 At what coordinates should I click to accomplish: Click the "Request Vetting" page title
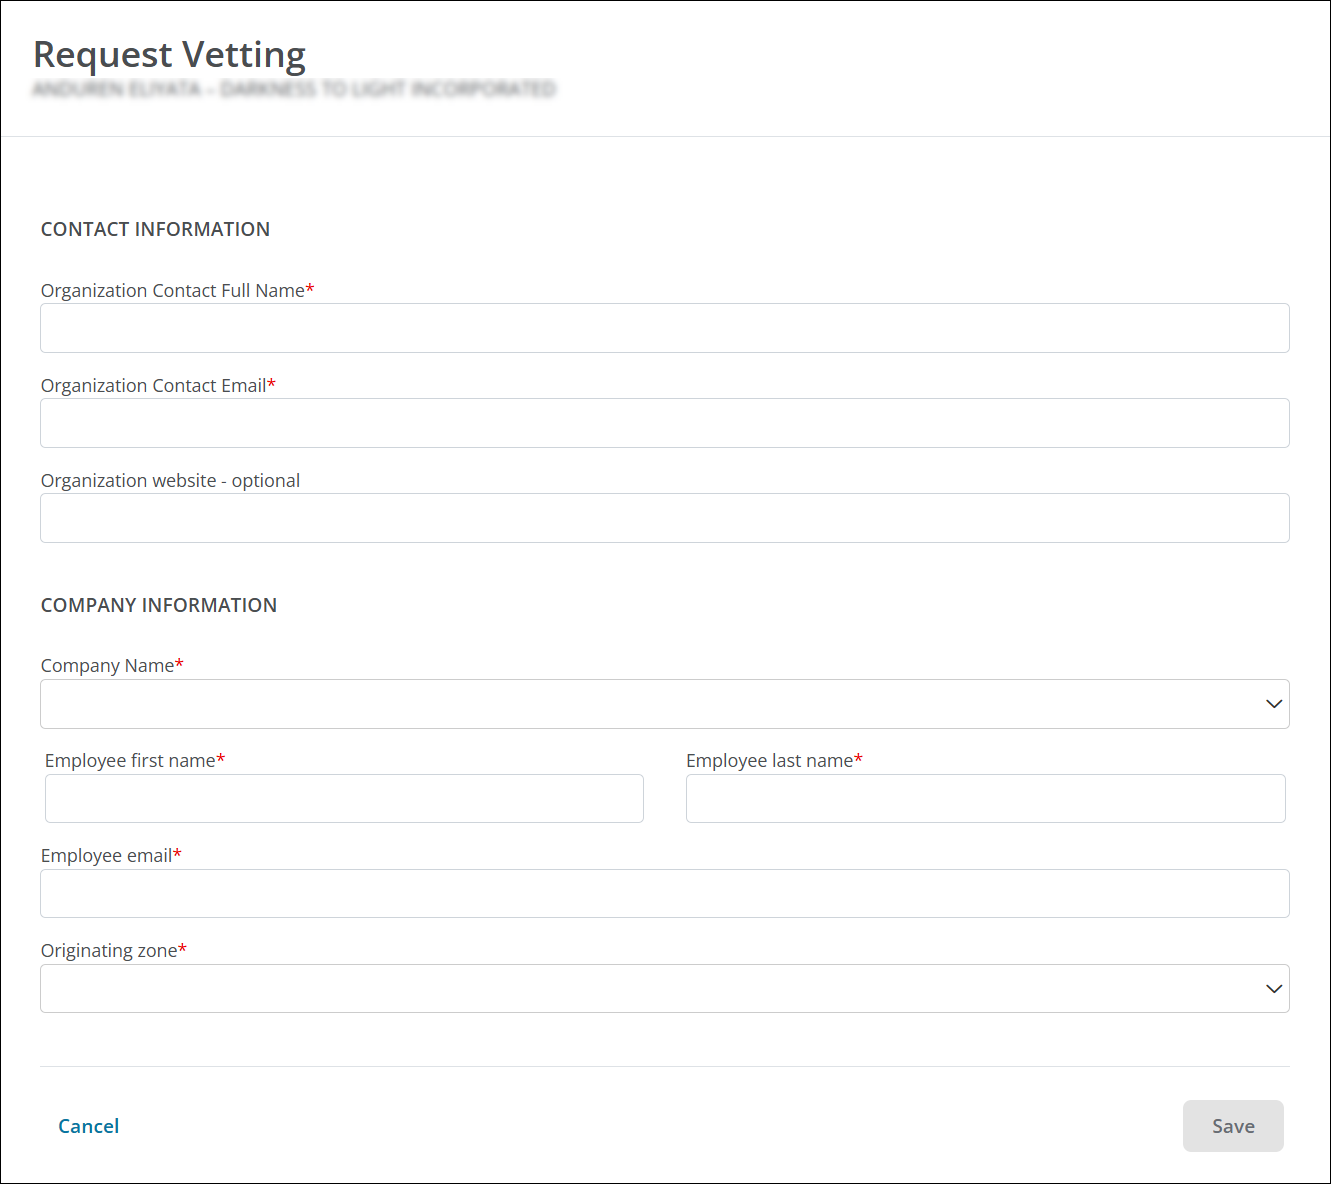tap(169, 55)
